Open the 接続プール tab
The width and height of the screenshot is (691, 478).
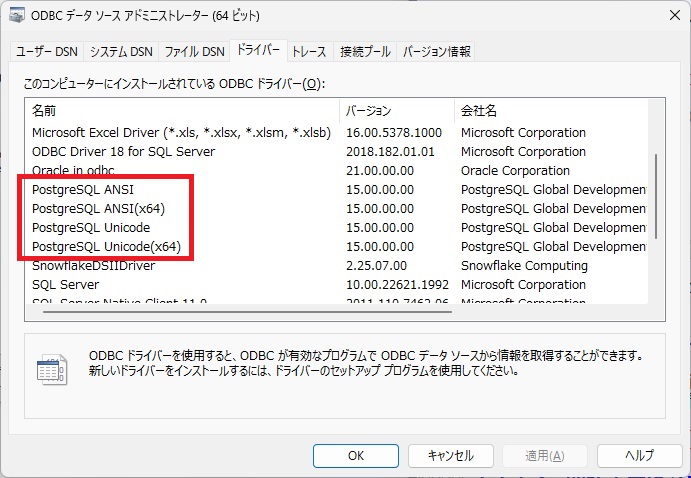click(365, 52)
